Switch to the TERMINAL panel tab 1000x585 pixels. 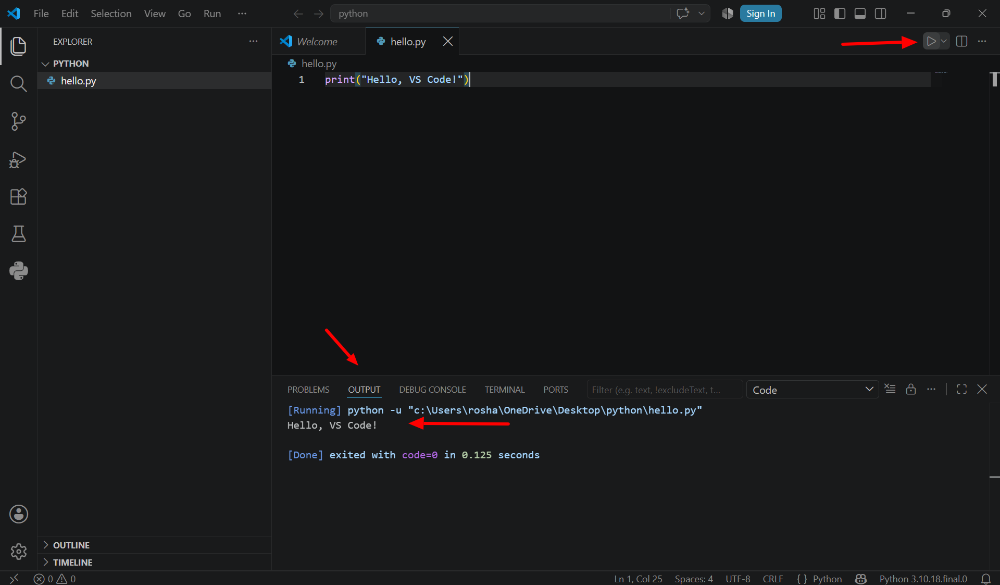504,390
